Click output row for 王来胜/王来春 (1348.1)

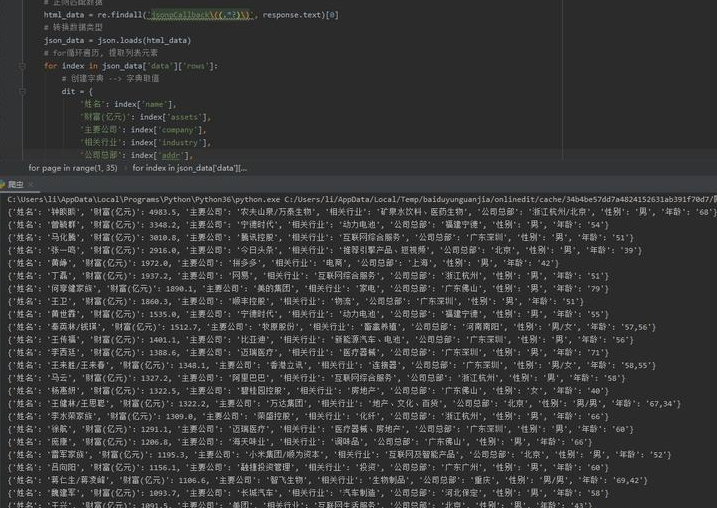[332, 366]
